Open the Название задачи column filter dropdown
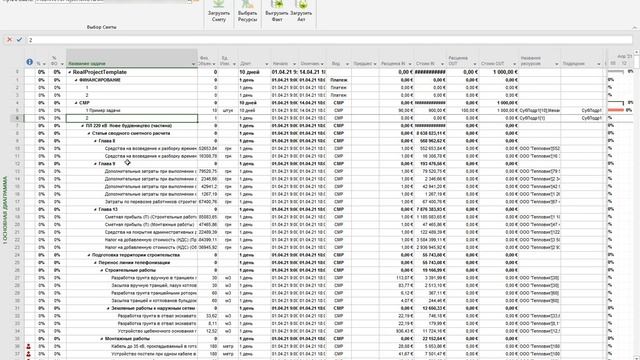 tap(193, 64)
